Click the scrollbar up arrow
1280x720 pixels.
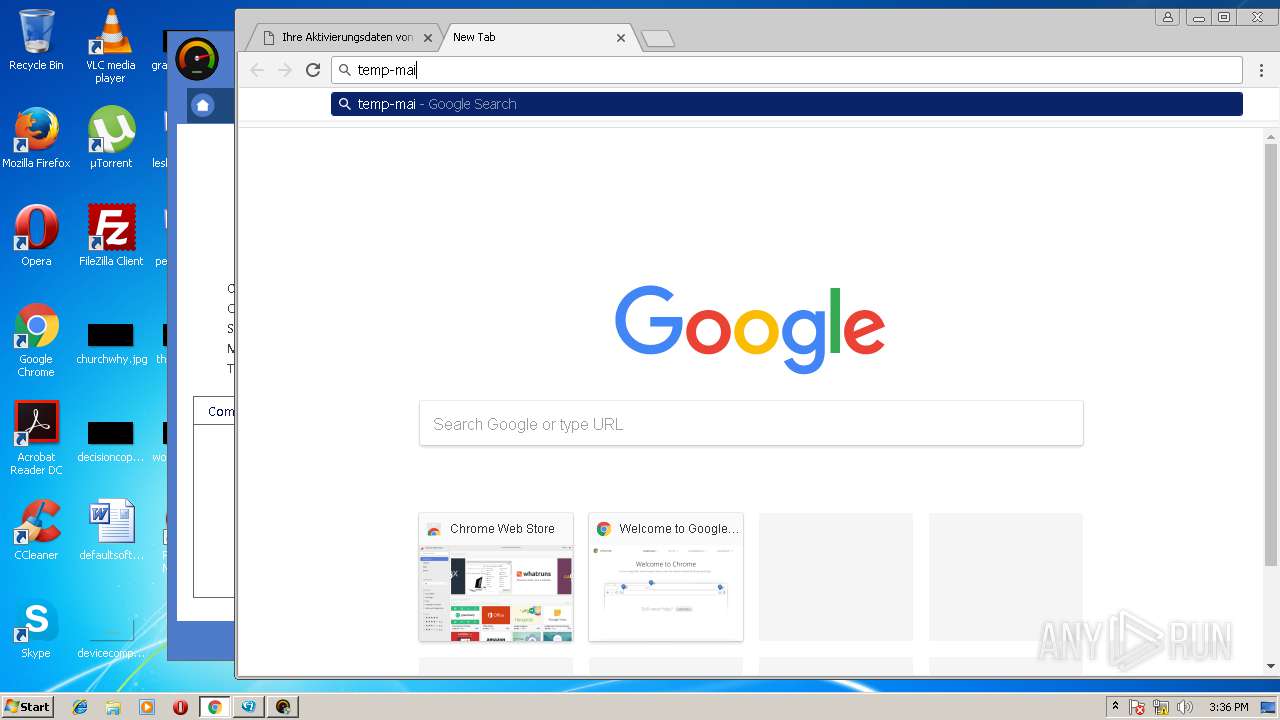(x=1271, y=136)
